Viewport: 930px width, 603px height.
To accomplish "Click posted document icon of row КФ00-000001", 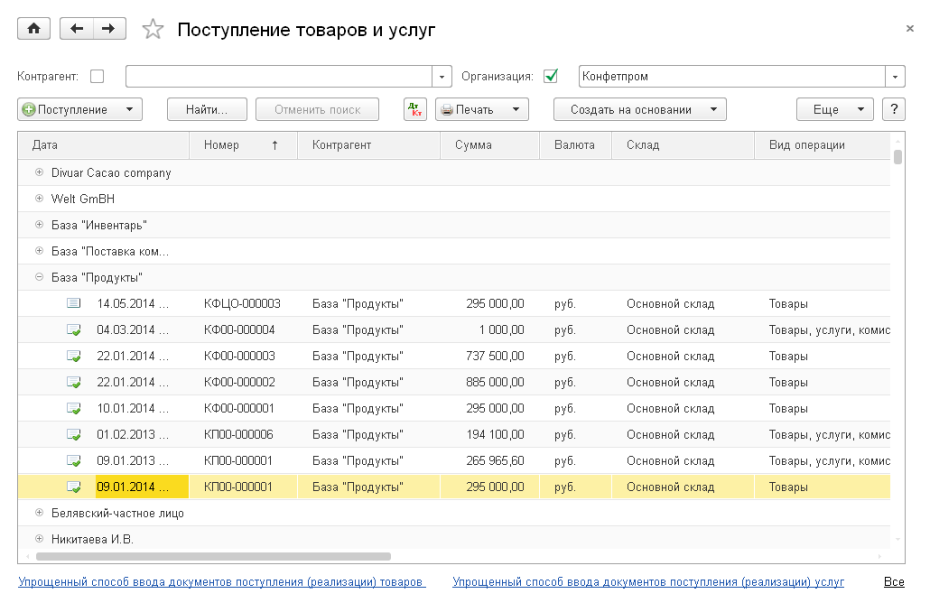I will [74, 408].
